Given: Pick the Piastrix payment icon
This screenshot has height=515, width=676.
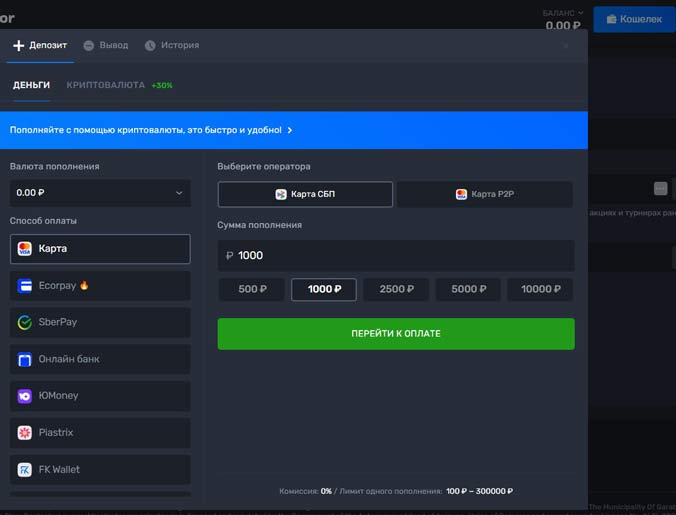Looking at the screenshot, I should pos(25,433).
